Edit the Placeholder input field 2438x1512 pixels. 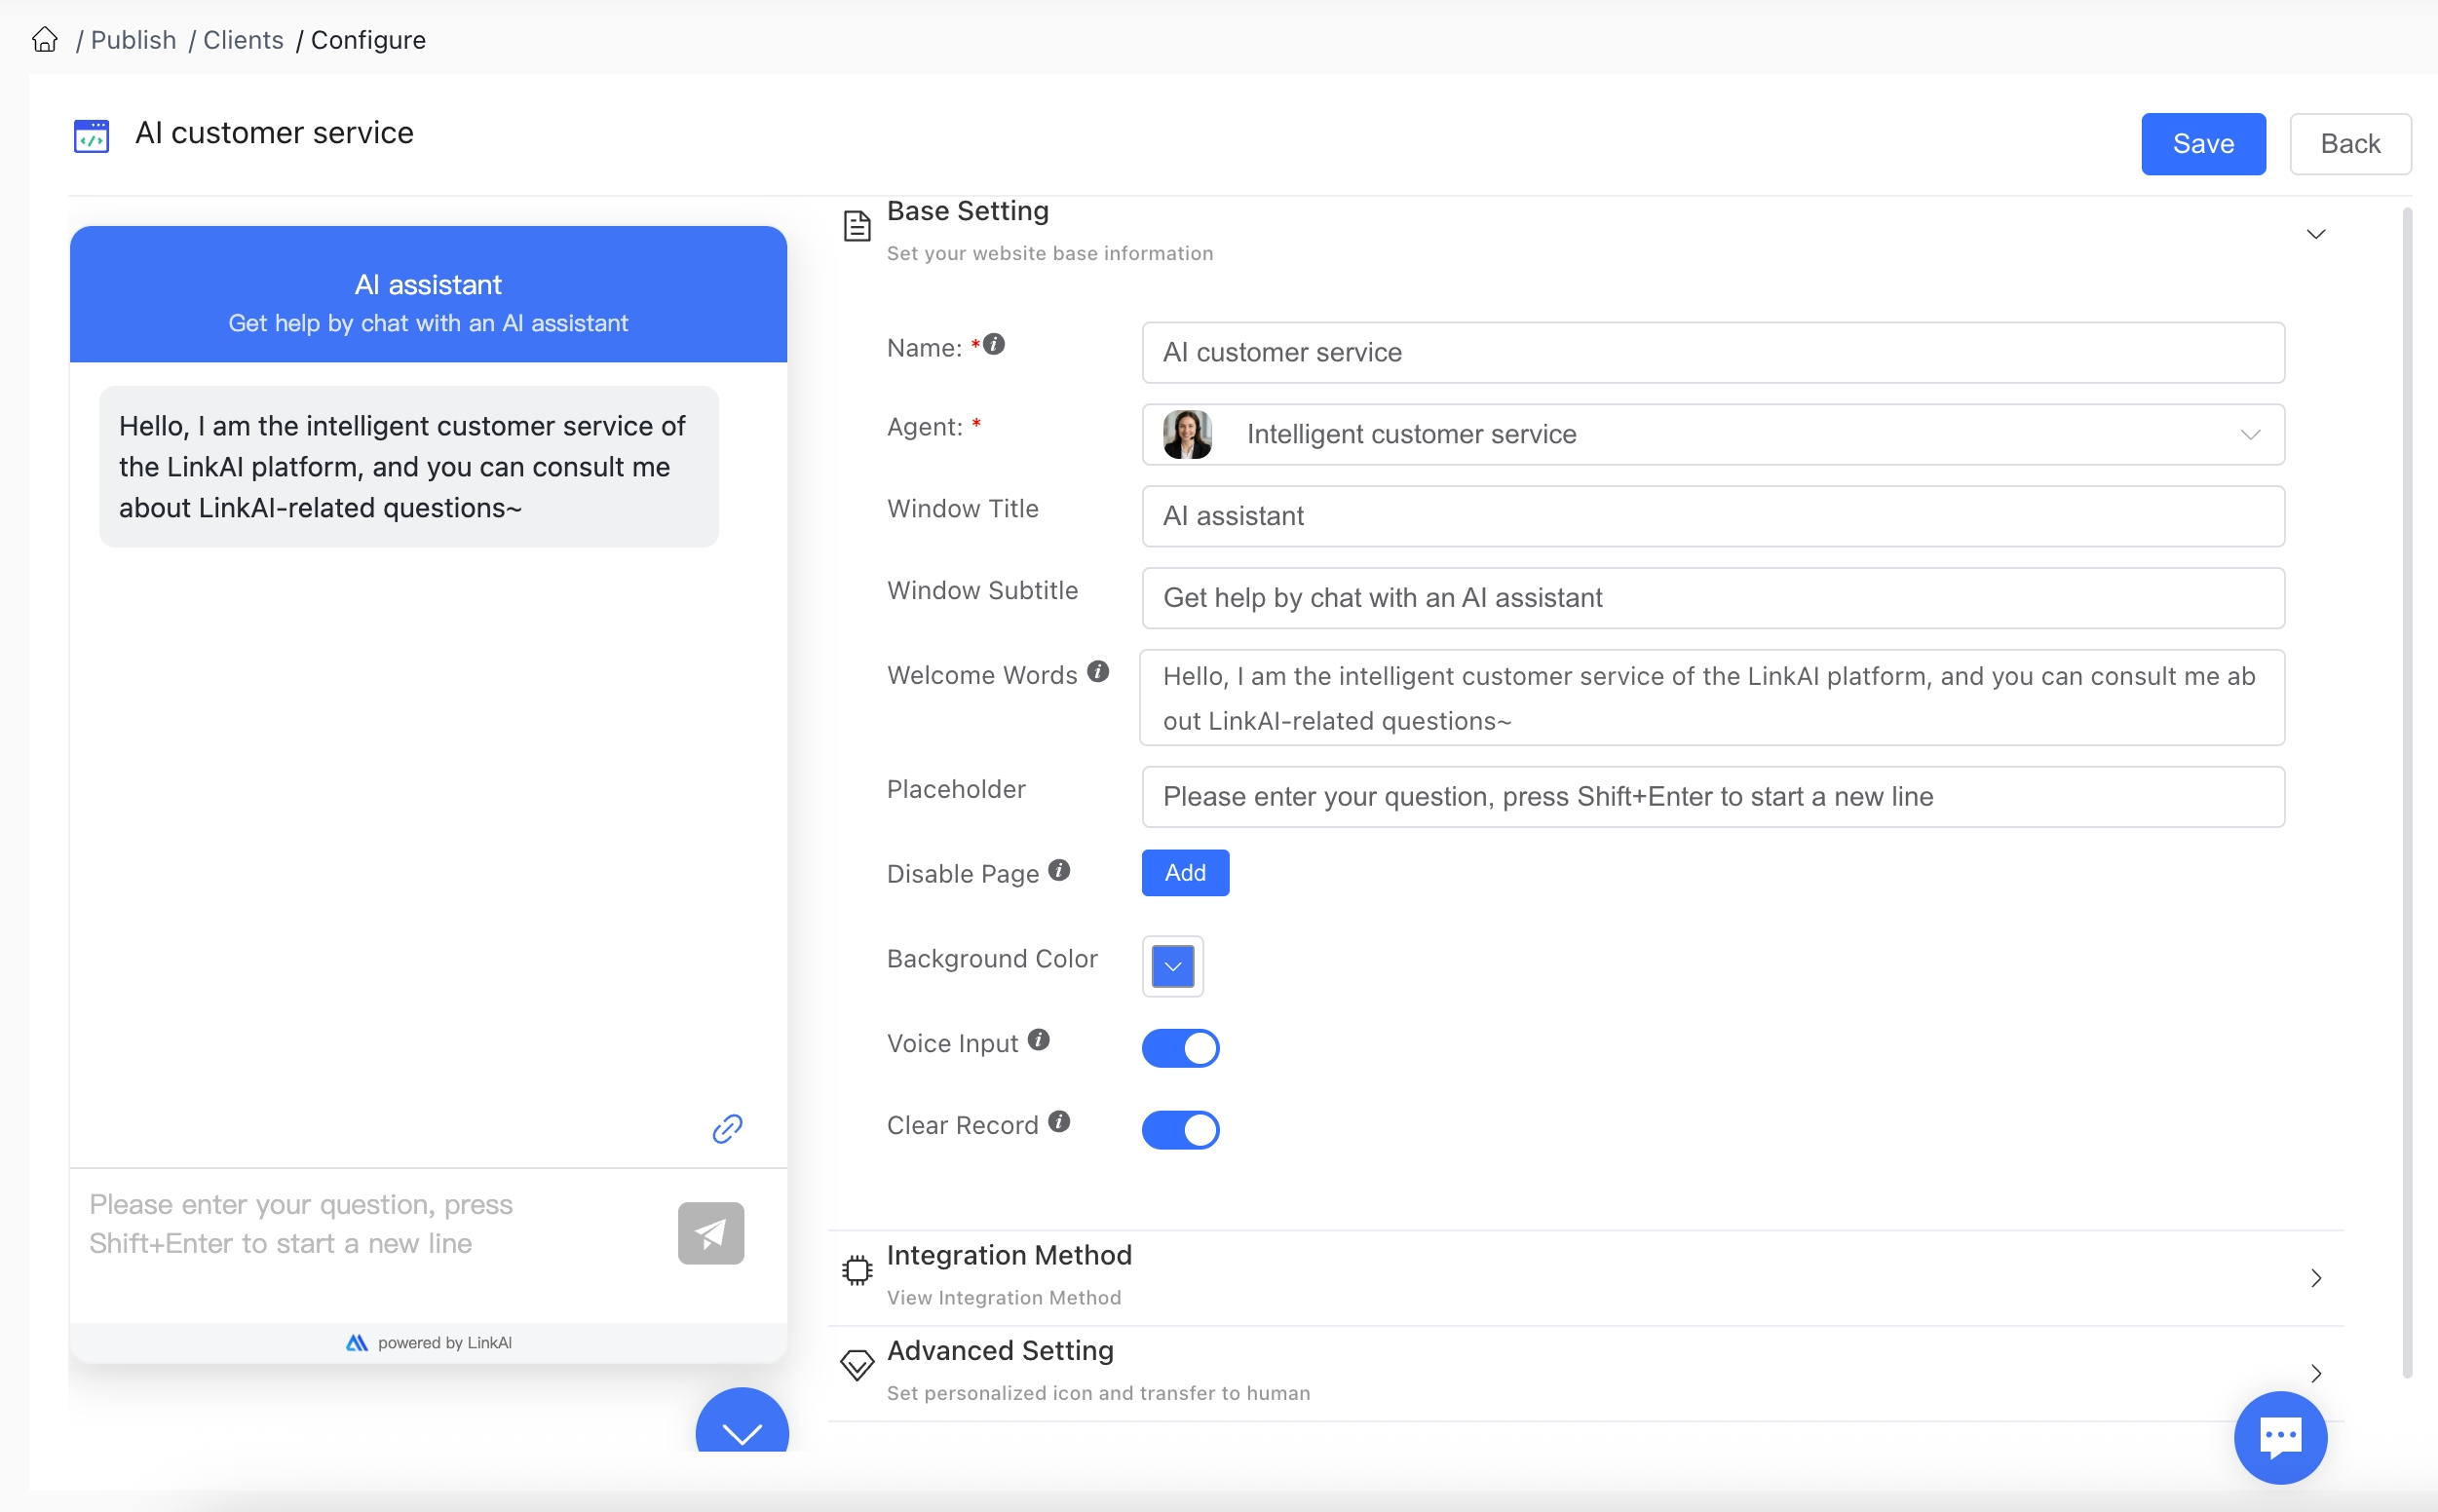[x=1713, y=797]
